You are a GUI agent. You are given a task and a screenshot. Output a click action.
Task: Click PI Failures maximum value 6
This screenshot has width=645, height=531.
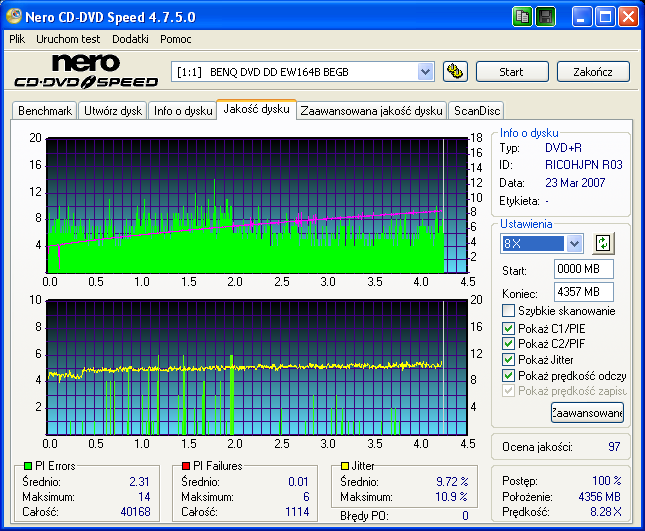(x=306, y=497)
